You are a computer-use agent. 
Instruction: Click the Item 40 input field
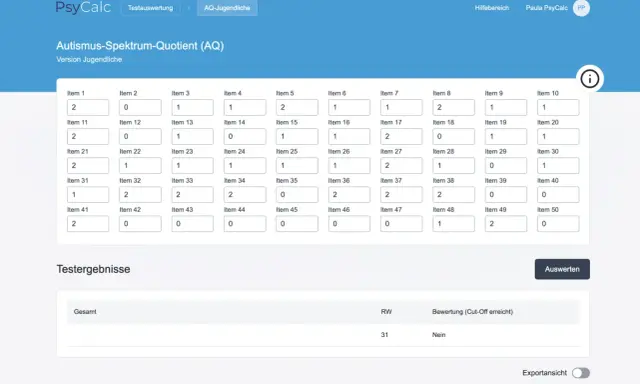pyautogui.click(x=558, y=195)
